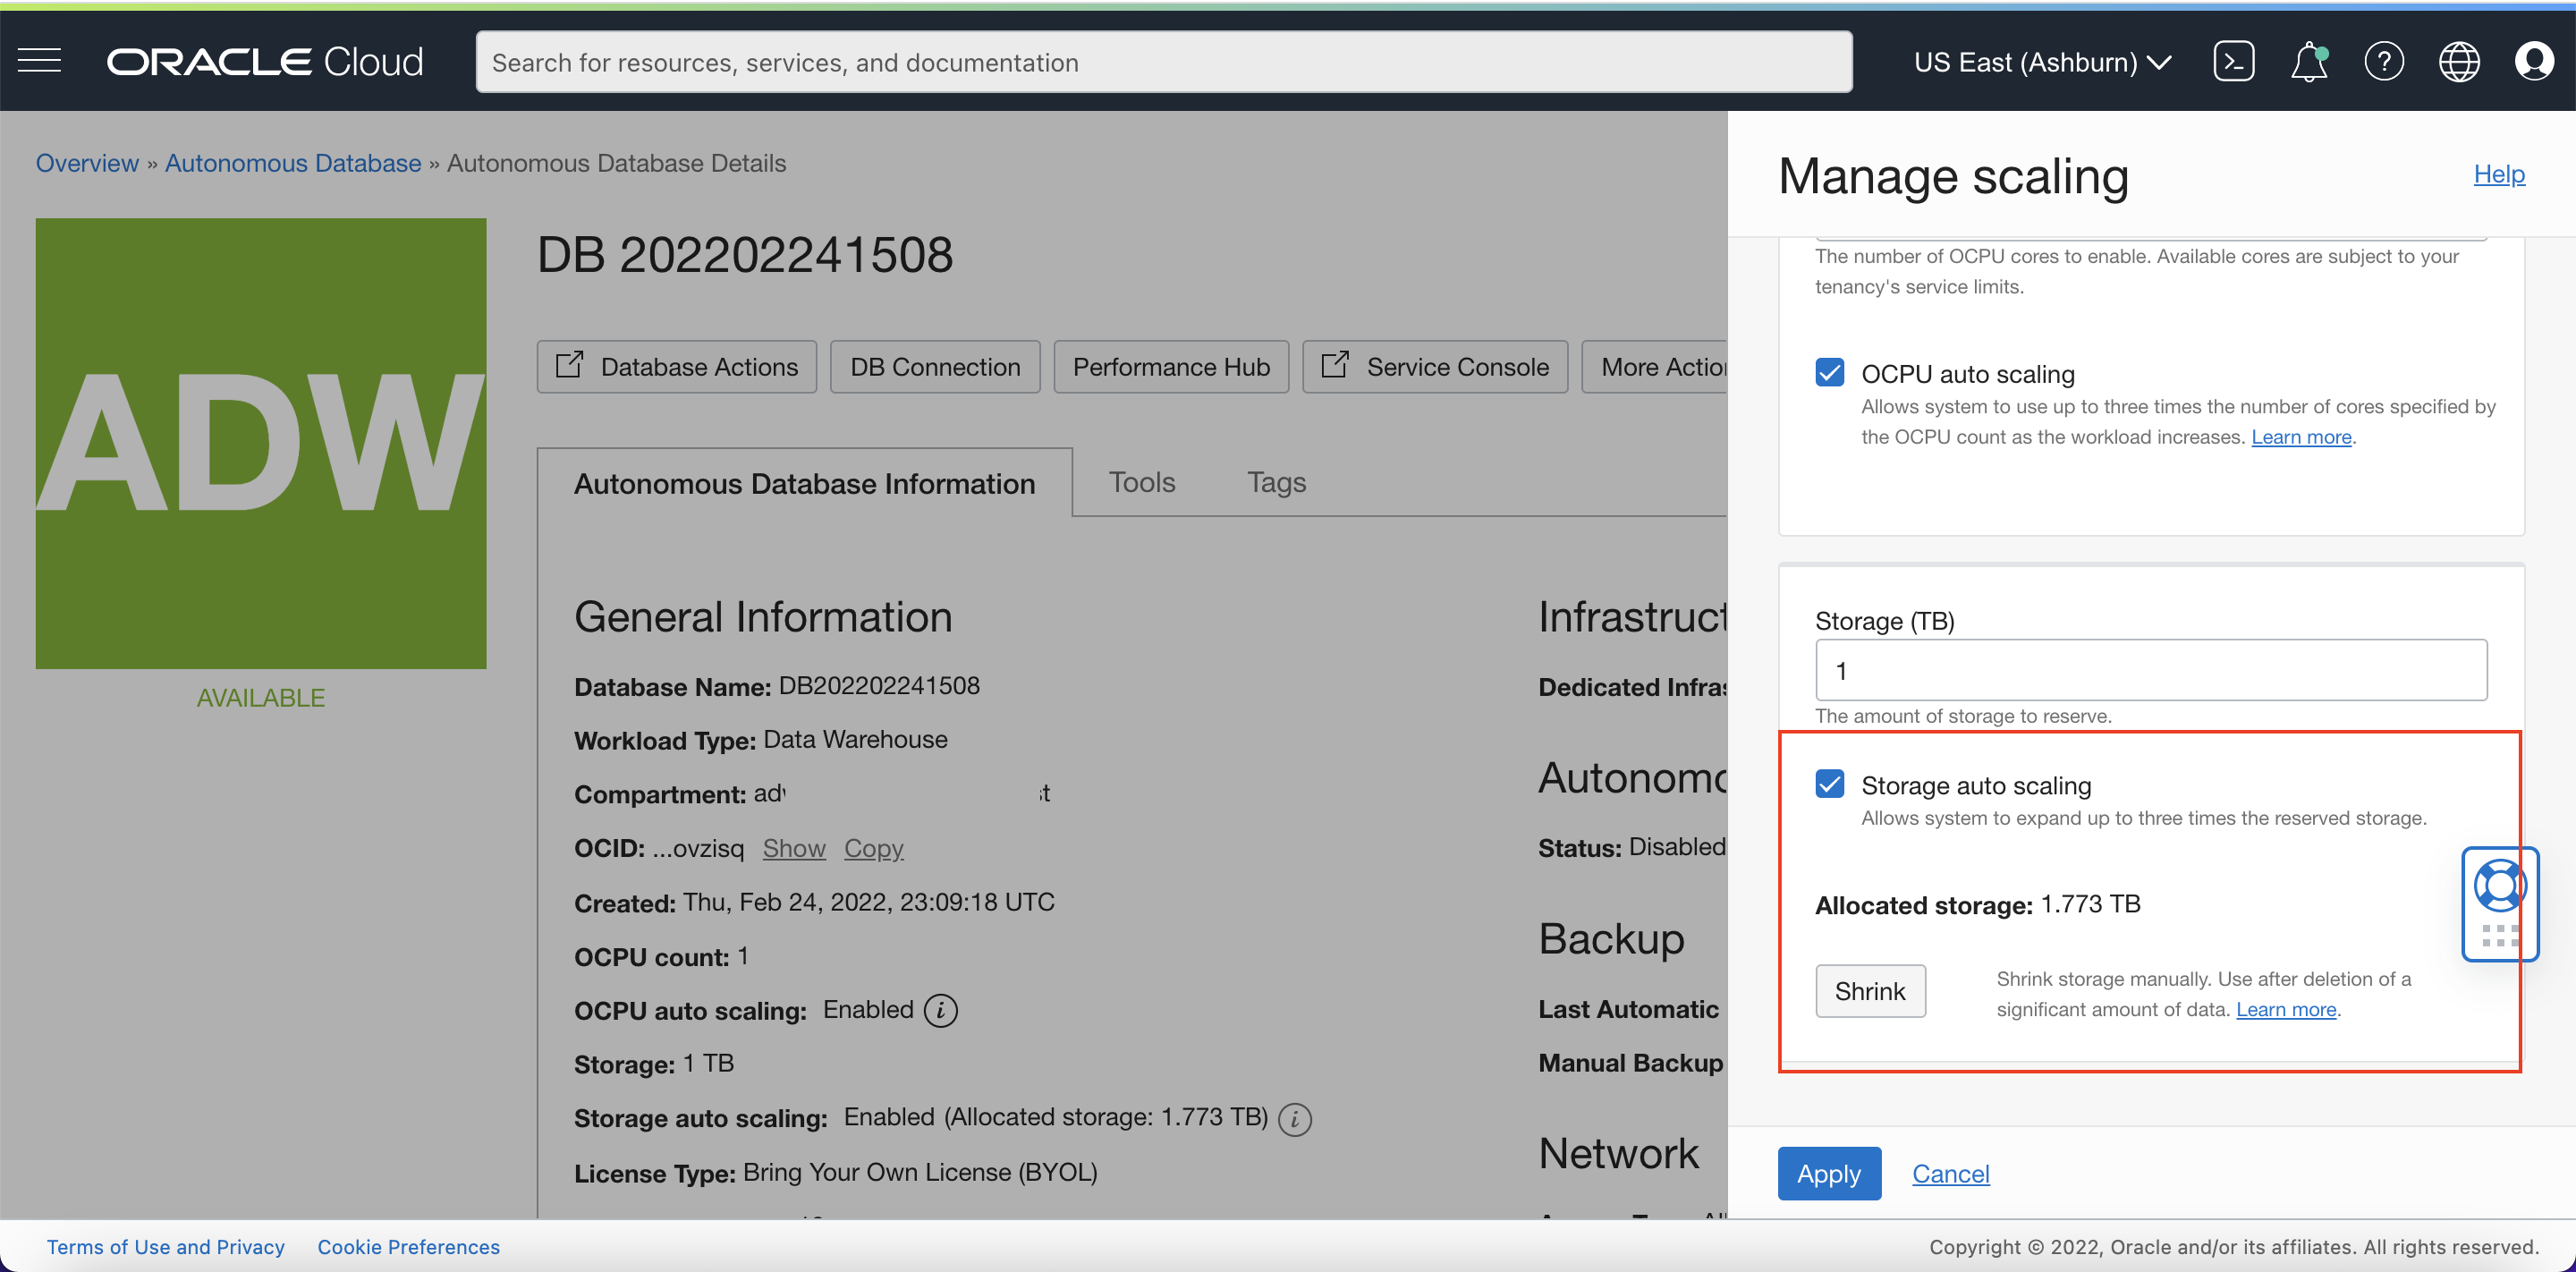The width and height of the screenshot is (2576, 1272).
Task: Click the Cancel link
Action: click(1950, 1173)
